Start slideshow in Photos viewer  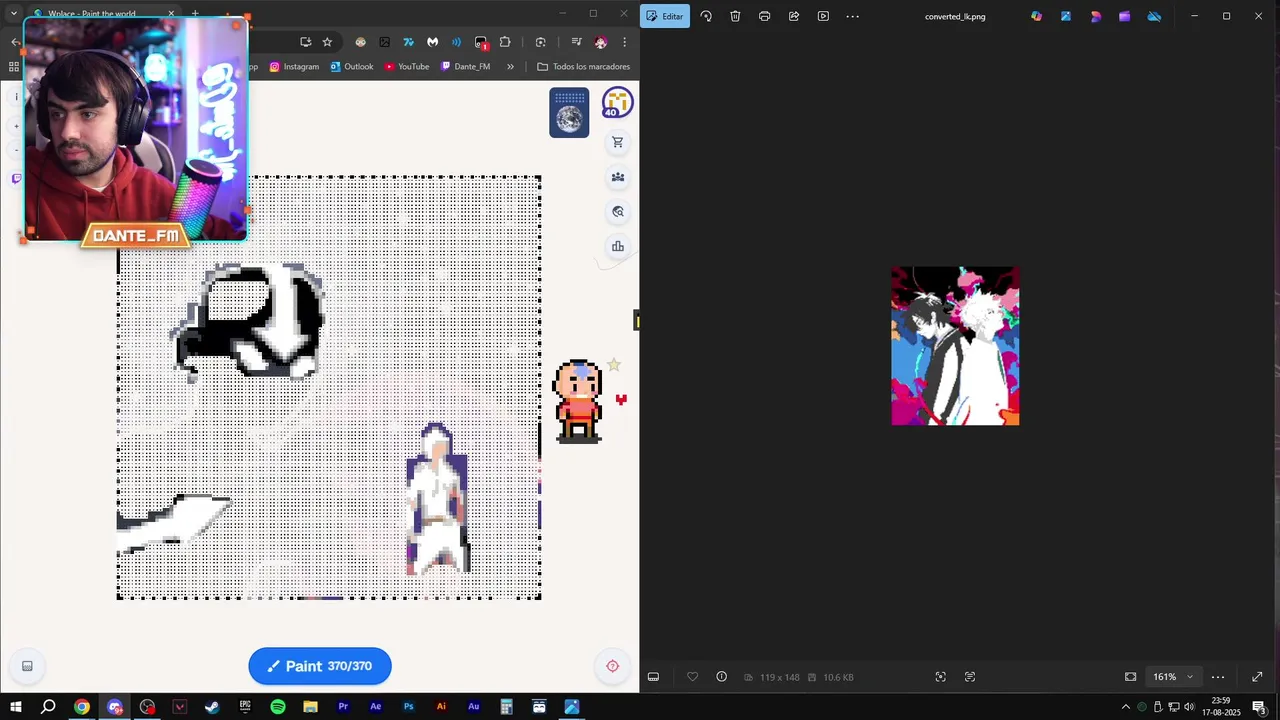coord(823,16)
